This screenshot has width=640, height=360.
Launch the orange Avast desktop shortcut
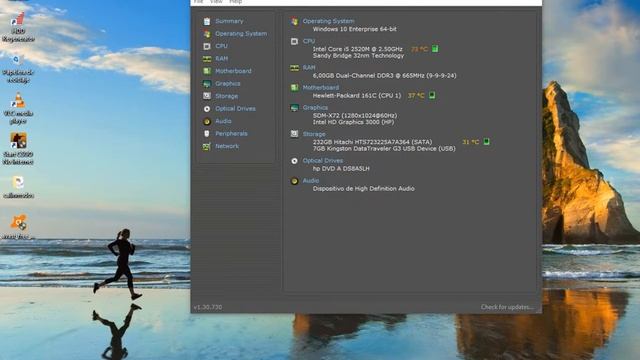click(18, 227)
